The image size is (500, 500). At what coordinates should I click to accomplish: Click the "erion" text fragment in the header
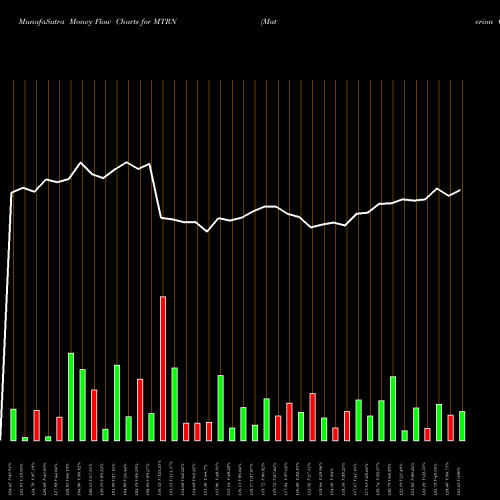[x=484, y=22]
